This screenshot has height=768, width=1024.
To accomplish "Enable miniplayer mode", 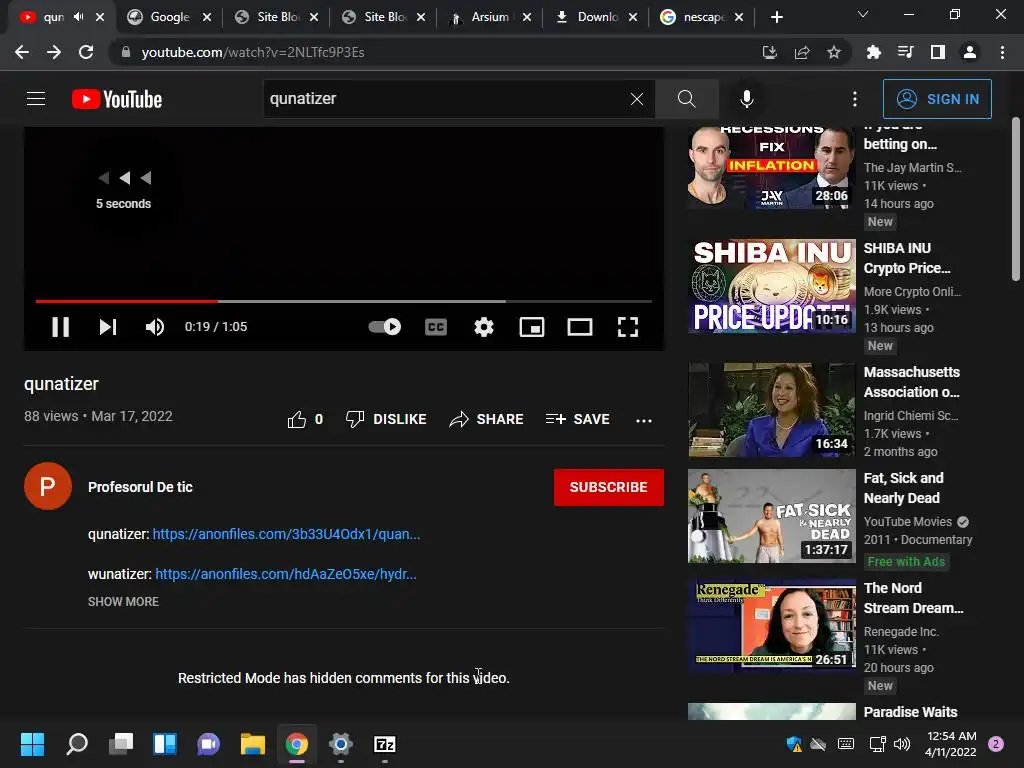I will point(532,327).
